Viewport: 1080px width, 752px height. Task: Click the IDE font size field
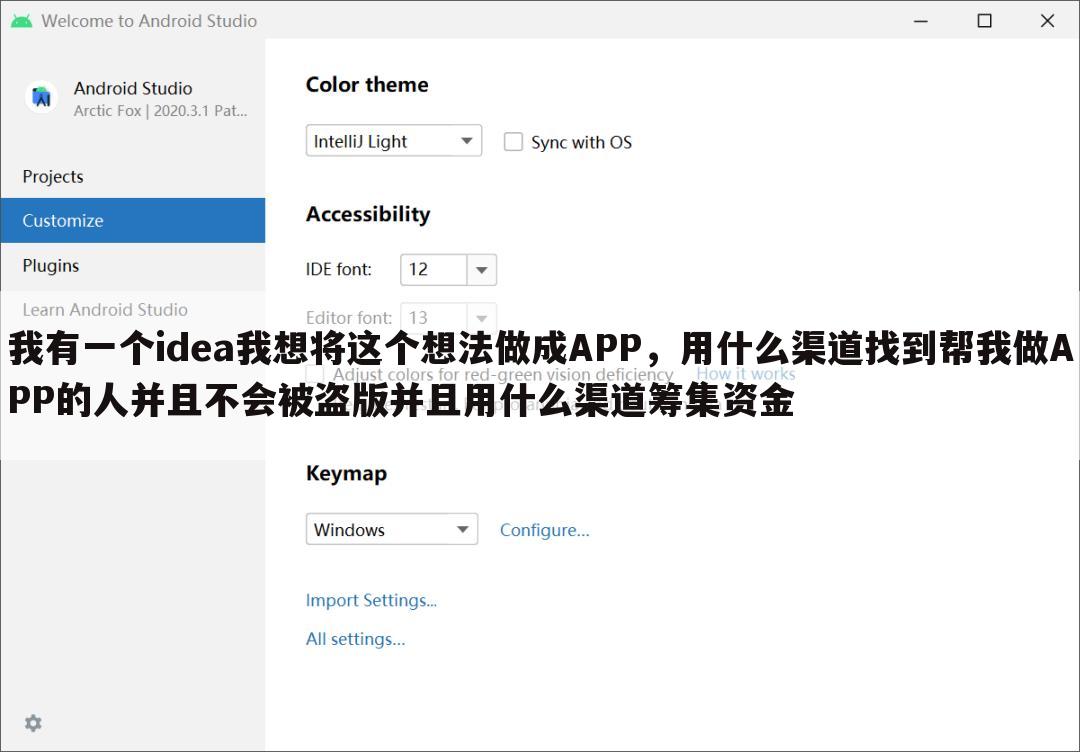(x=434, y=269)
